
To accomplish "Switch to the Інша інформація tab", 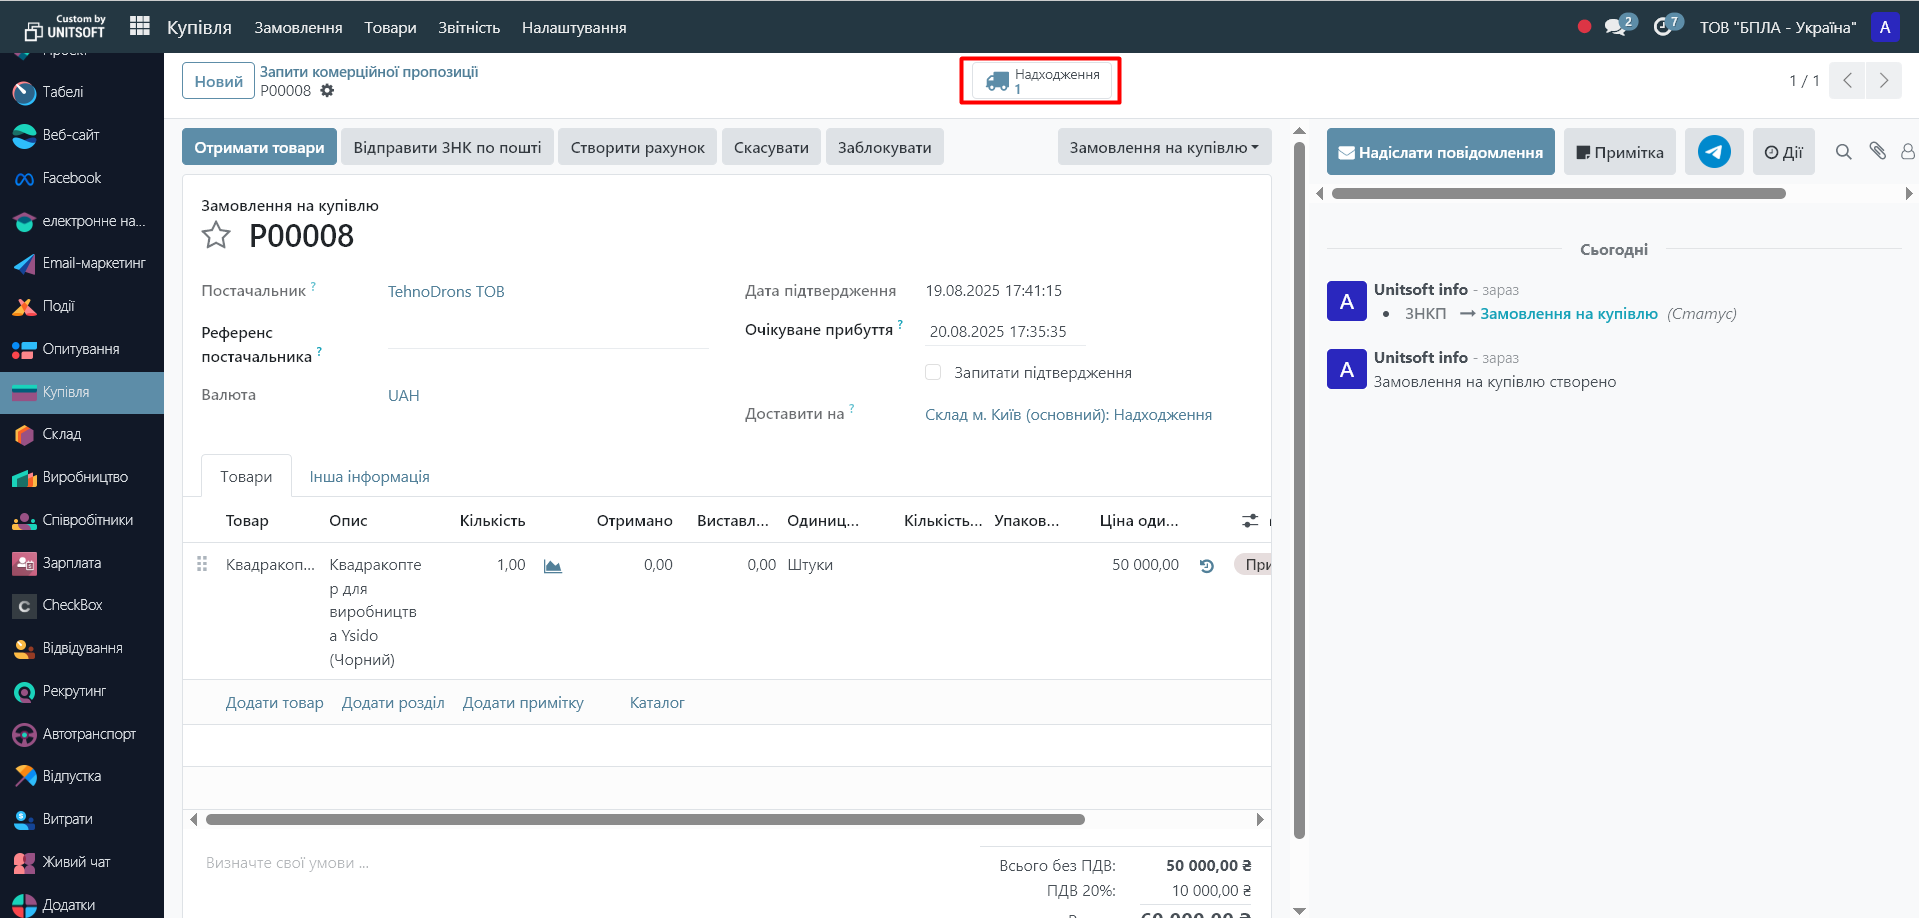I will pos(369,477).
